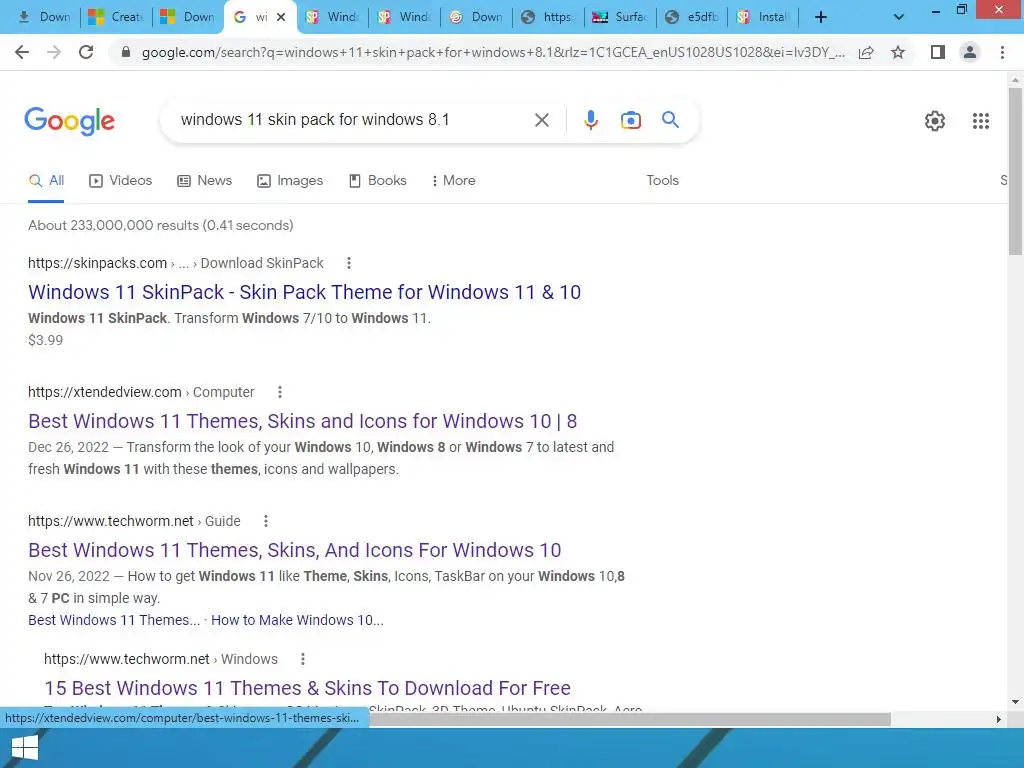The height and width of the screenshot is (768, 1024).
Task: Clear the search box with X
Action: 541,120
